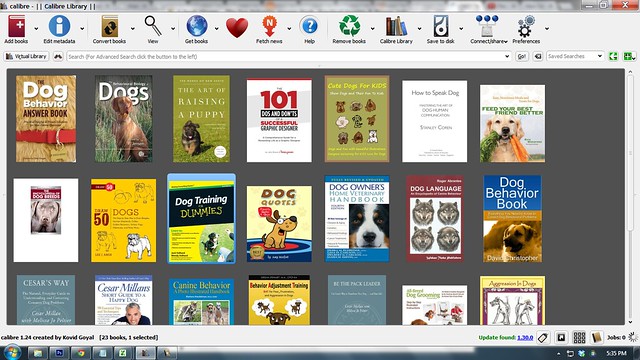Click the Dropbox tray icon

tap(582, 353)
